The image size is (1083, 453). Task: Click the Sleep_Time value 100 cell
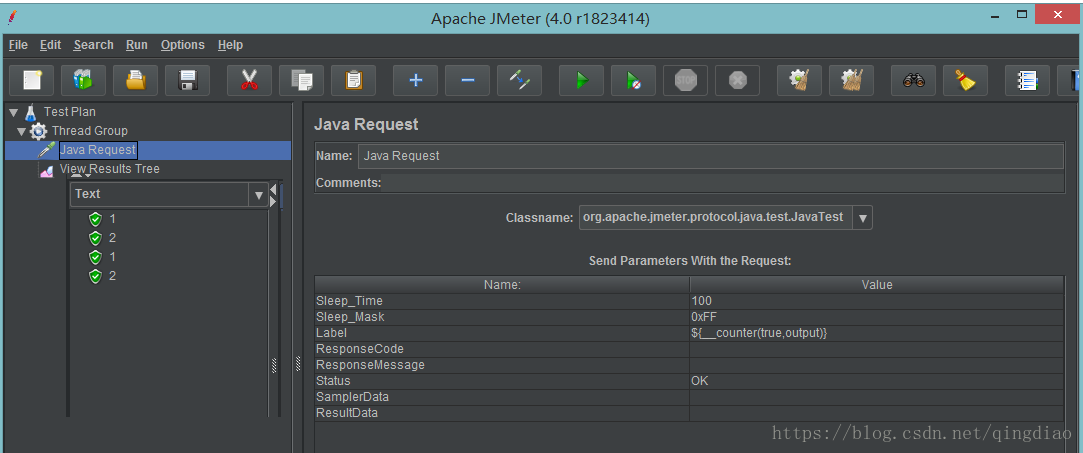(877, 301)
